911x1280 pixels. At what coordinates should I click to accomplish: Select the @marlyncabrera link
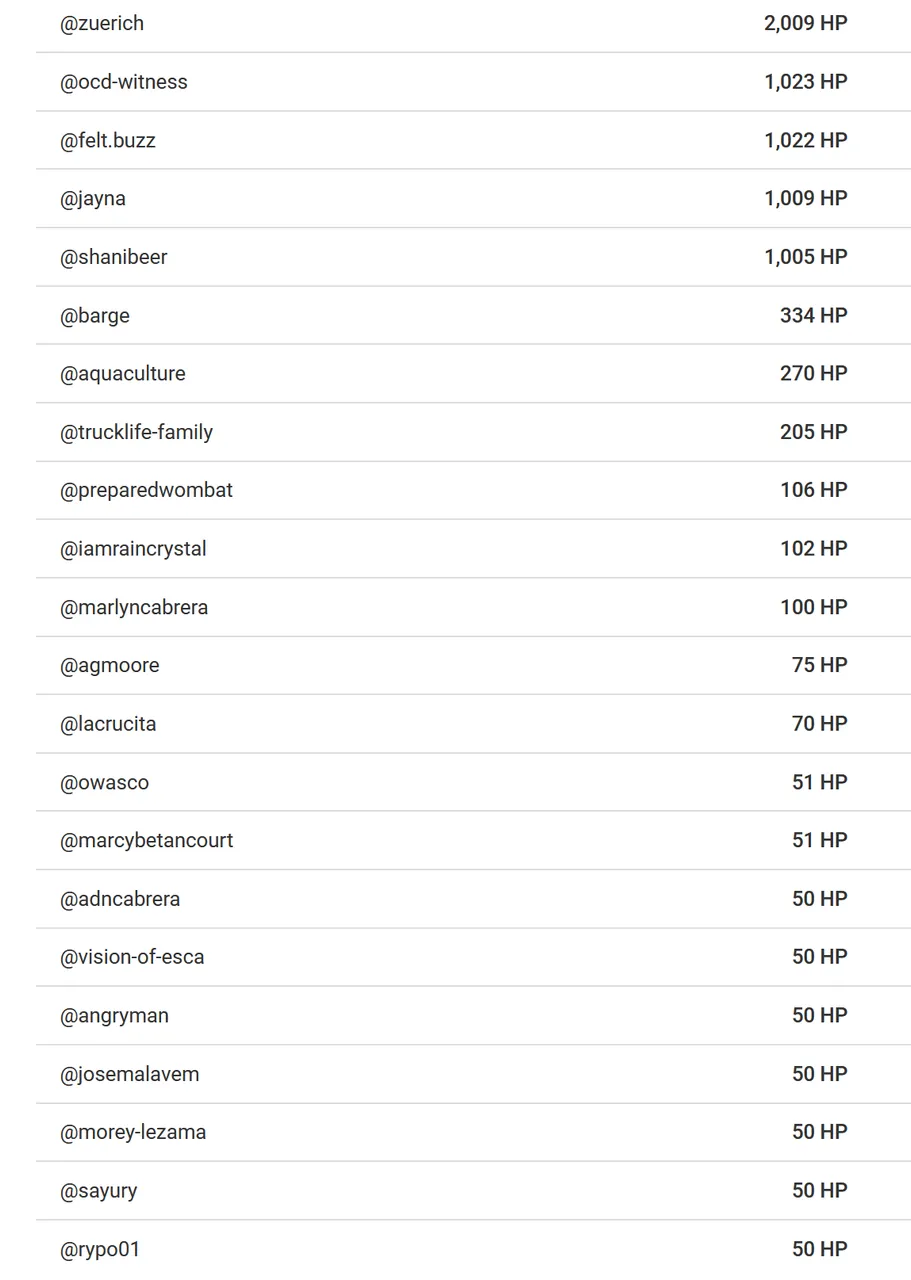click(135, 607)
